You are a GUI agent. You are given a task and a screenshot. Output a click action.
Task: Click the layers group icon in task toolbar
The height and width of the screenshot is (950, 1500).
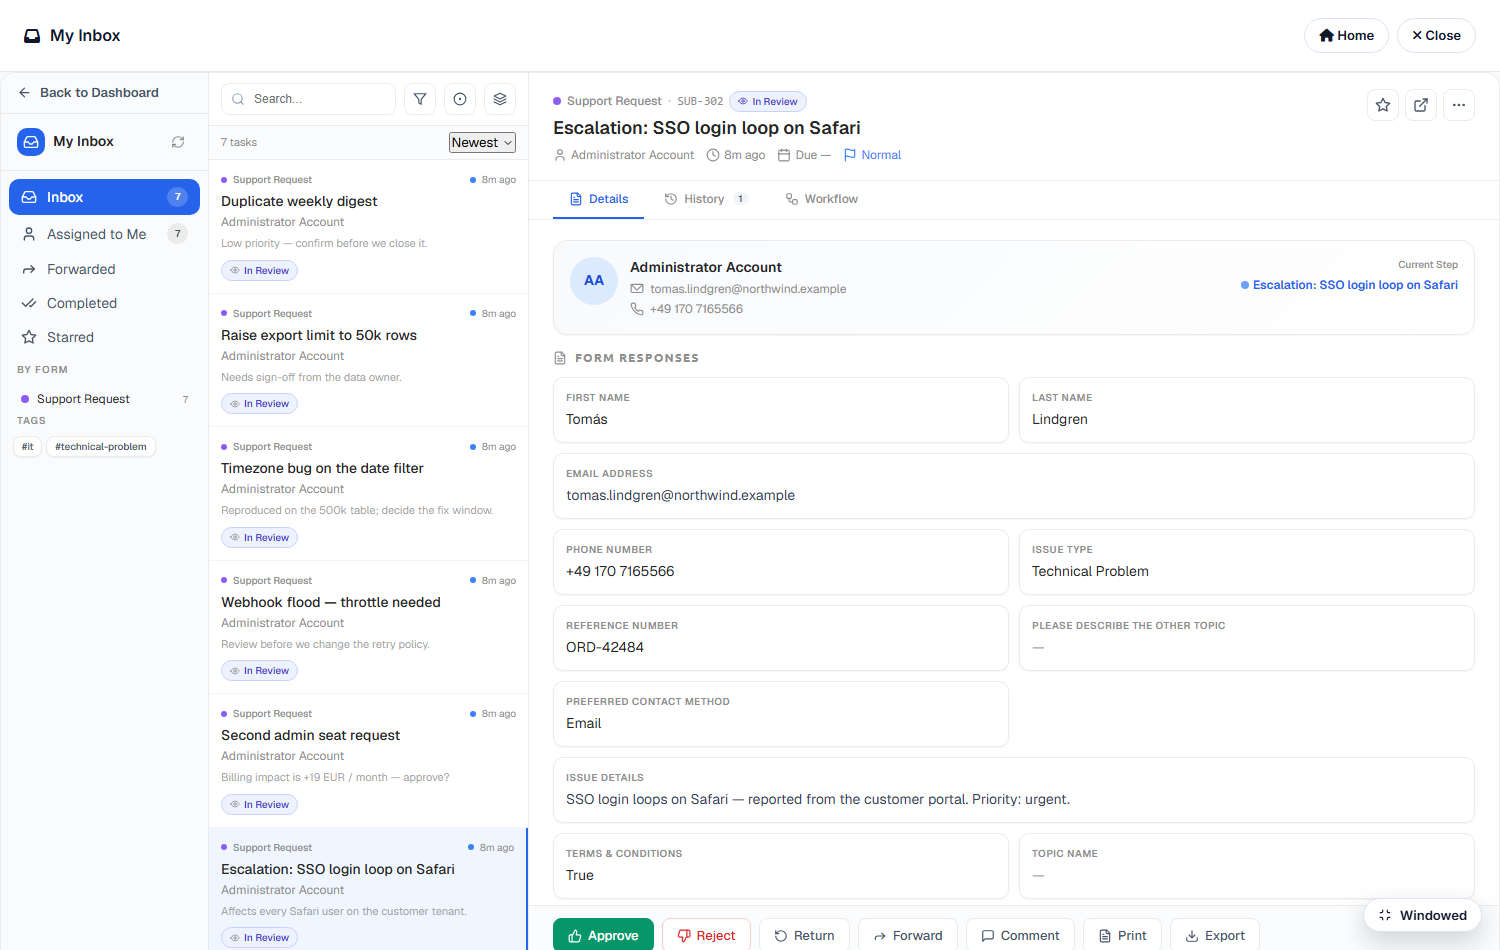[x=500, y=99]
